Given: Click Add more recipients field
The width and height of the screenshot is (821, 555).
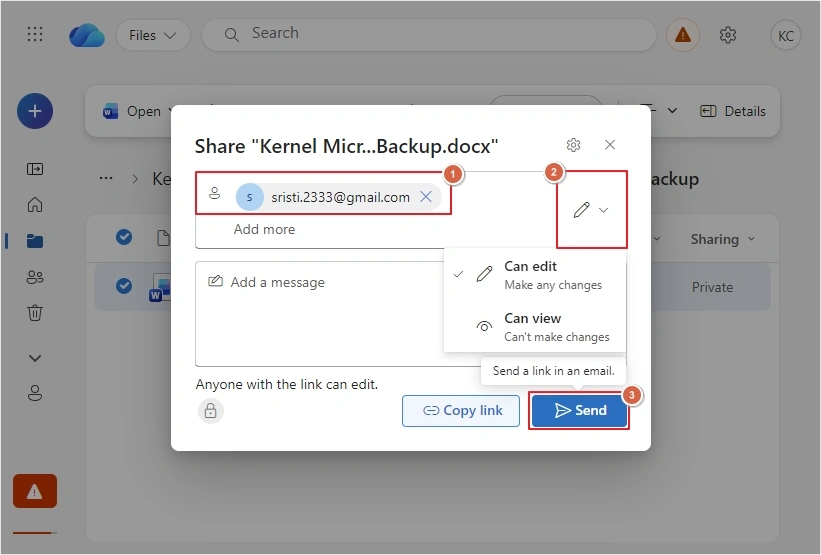Looking at the screenshot, I should click(x=264, y=229).
